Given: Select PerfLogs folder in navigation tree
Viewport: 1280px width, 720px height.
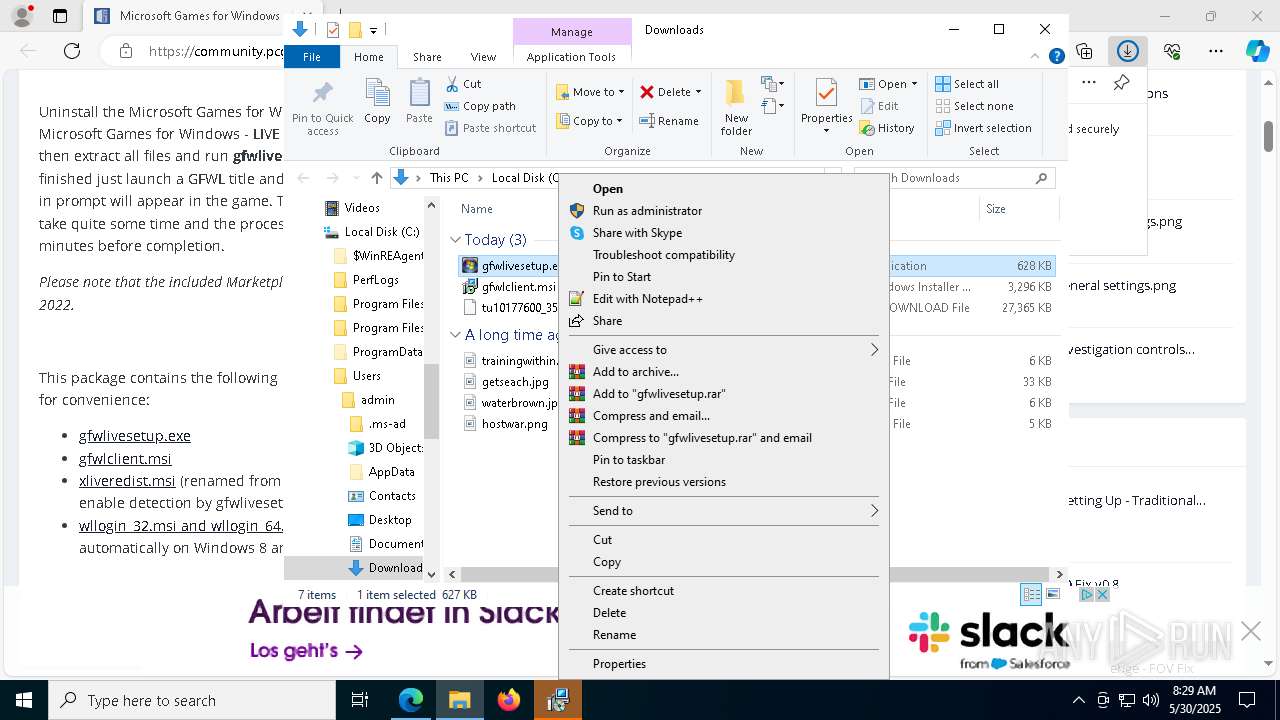Looking at the screenshot, I should tap(375, 280).
